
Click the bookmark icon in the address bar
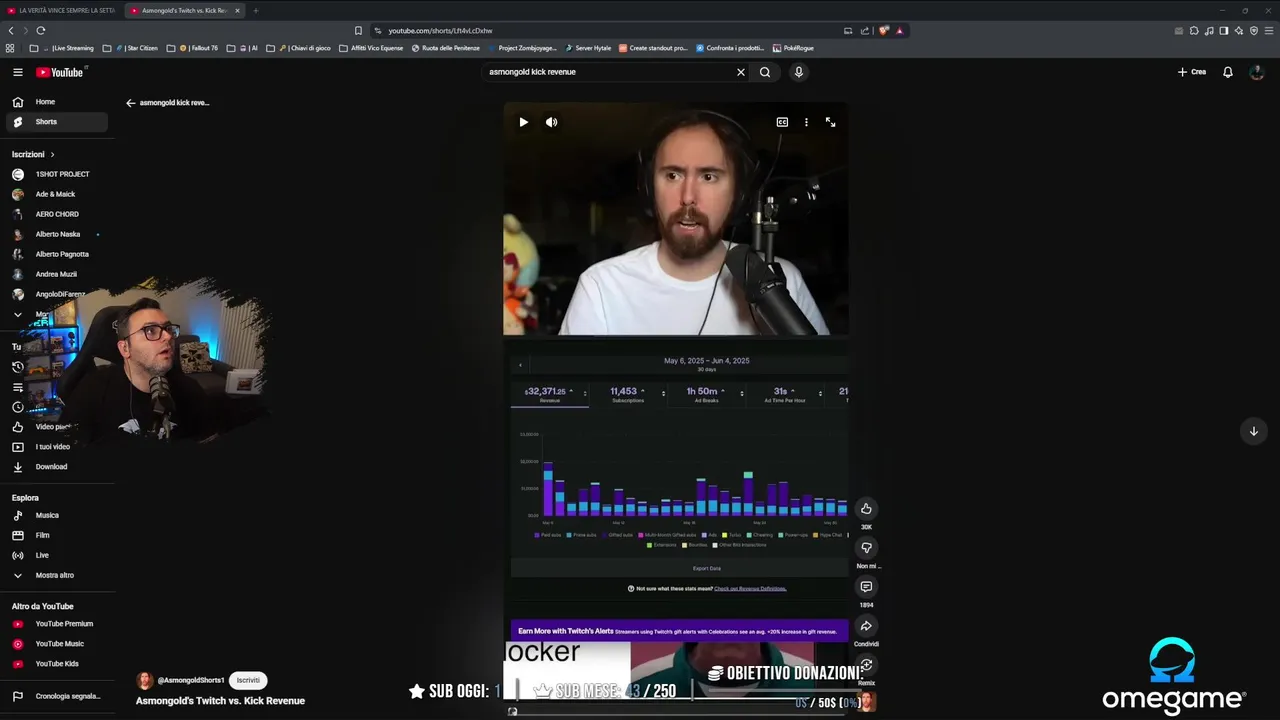click(x=358, y=30)
